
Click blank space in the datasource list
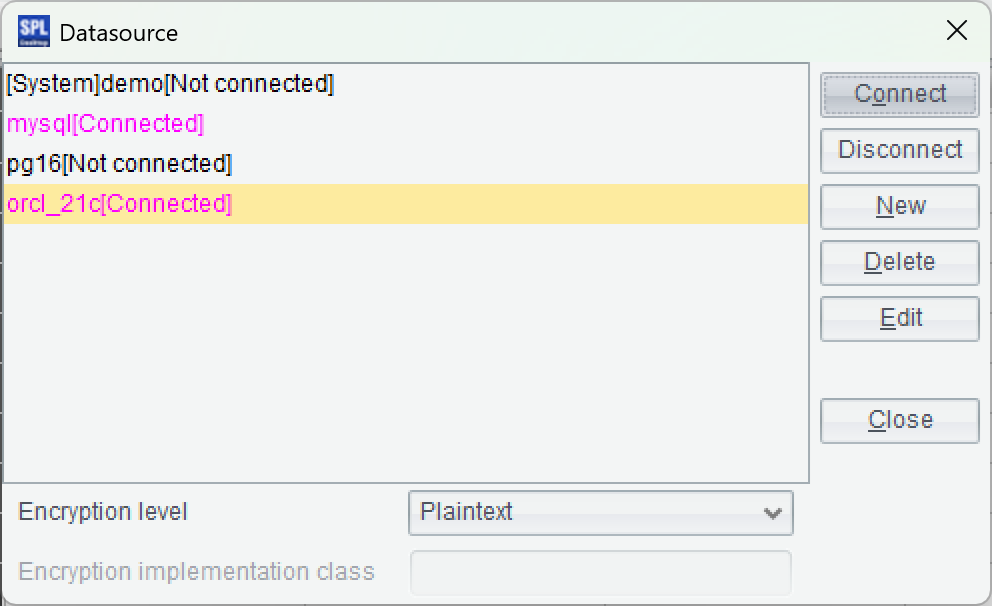(406, 354)
